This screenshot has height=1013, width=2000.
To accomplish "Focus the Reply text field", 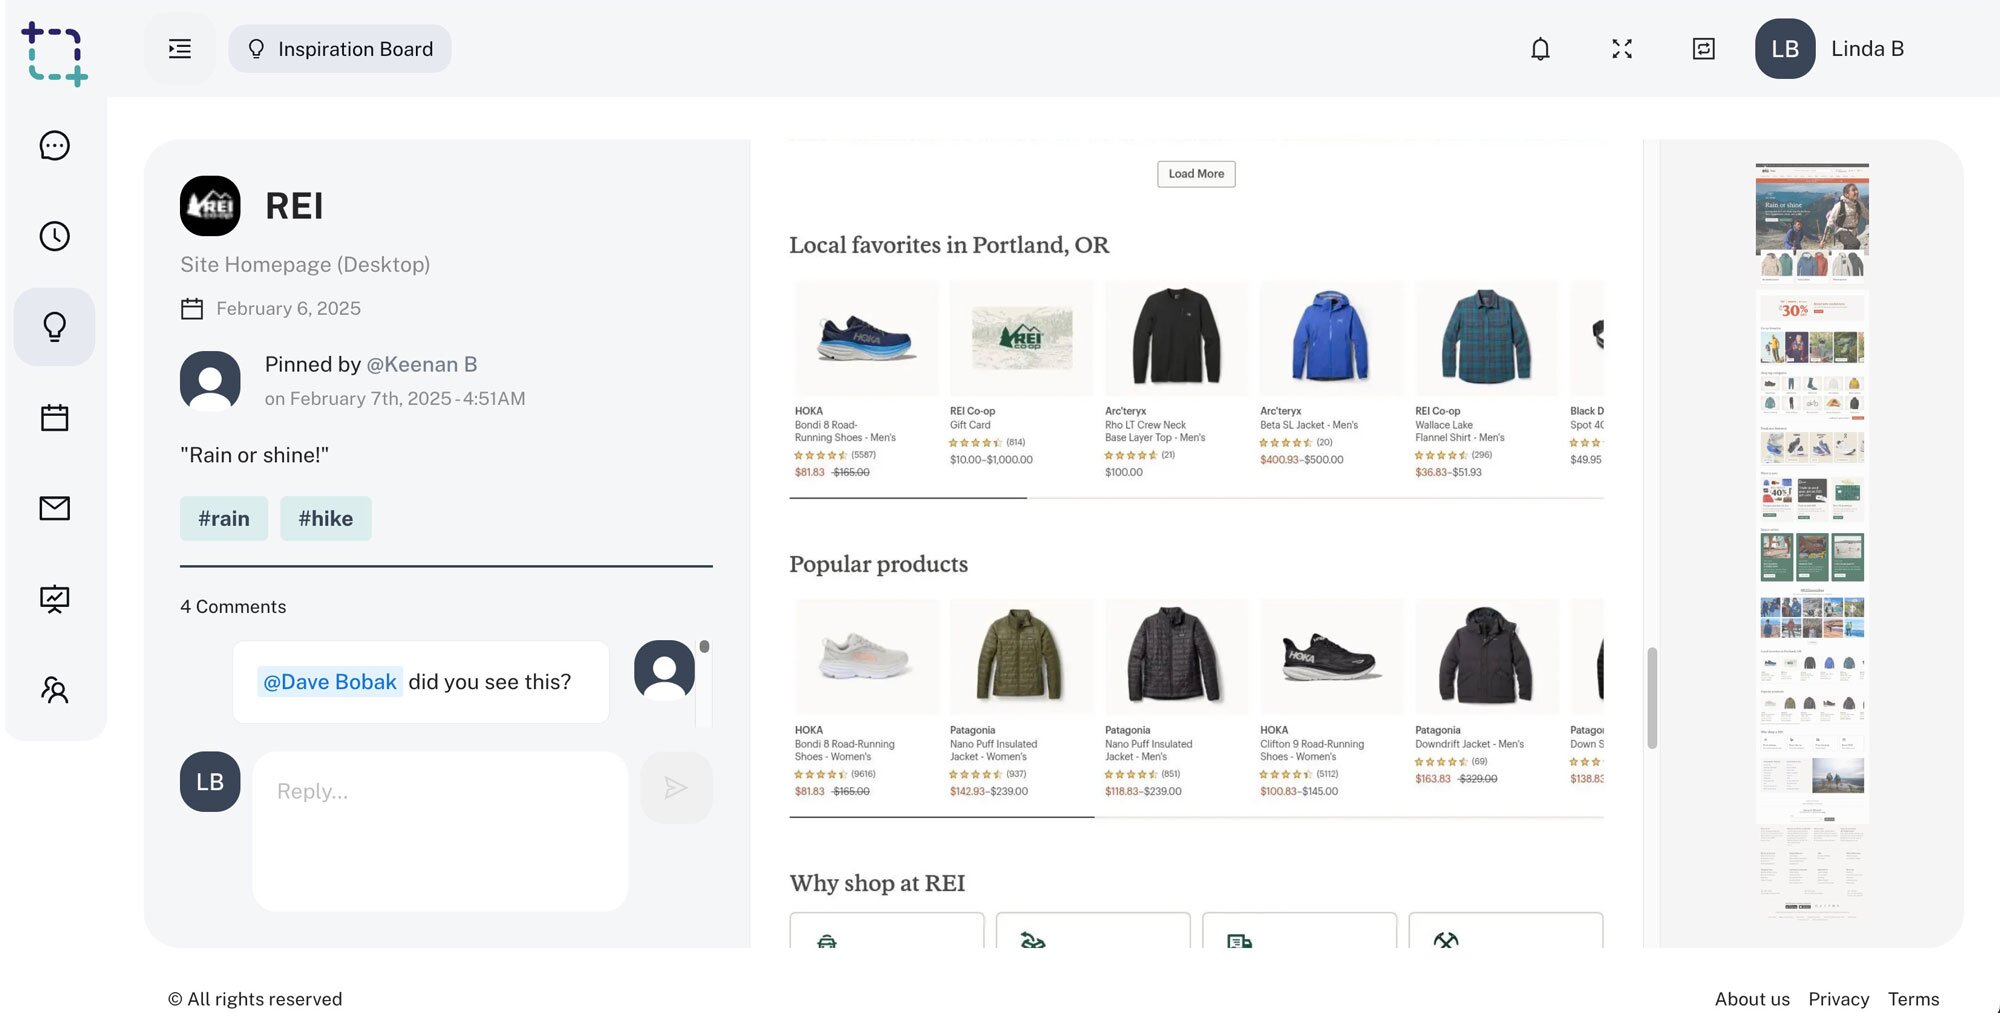I will pyautogui.click(x=440, y=831).
